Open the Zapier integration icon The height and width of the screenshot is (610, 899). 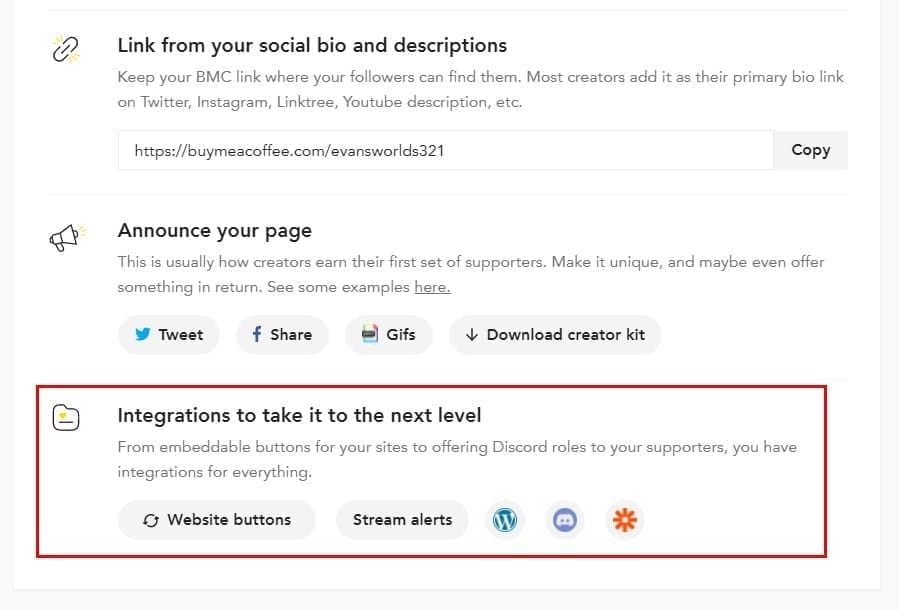tap(624, 520)
